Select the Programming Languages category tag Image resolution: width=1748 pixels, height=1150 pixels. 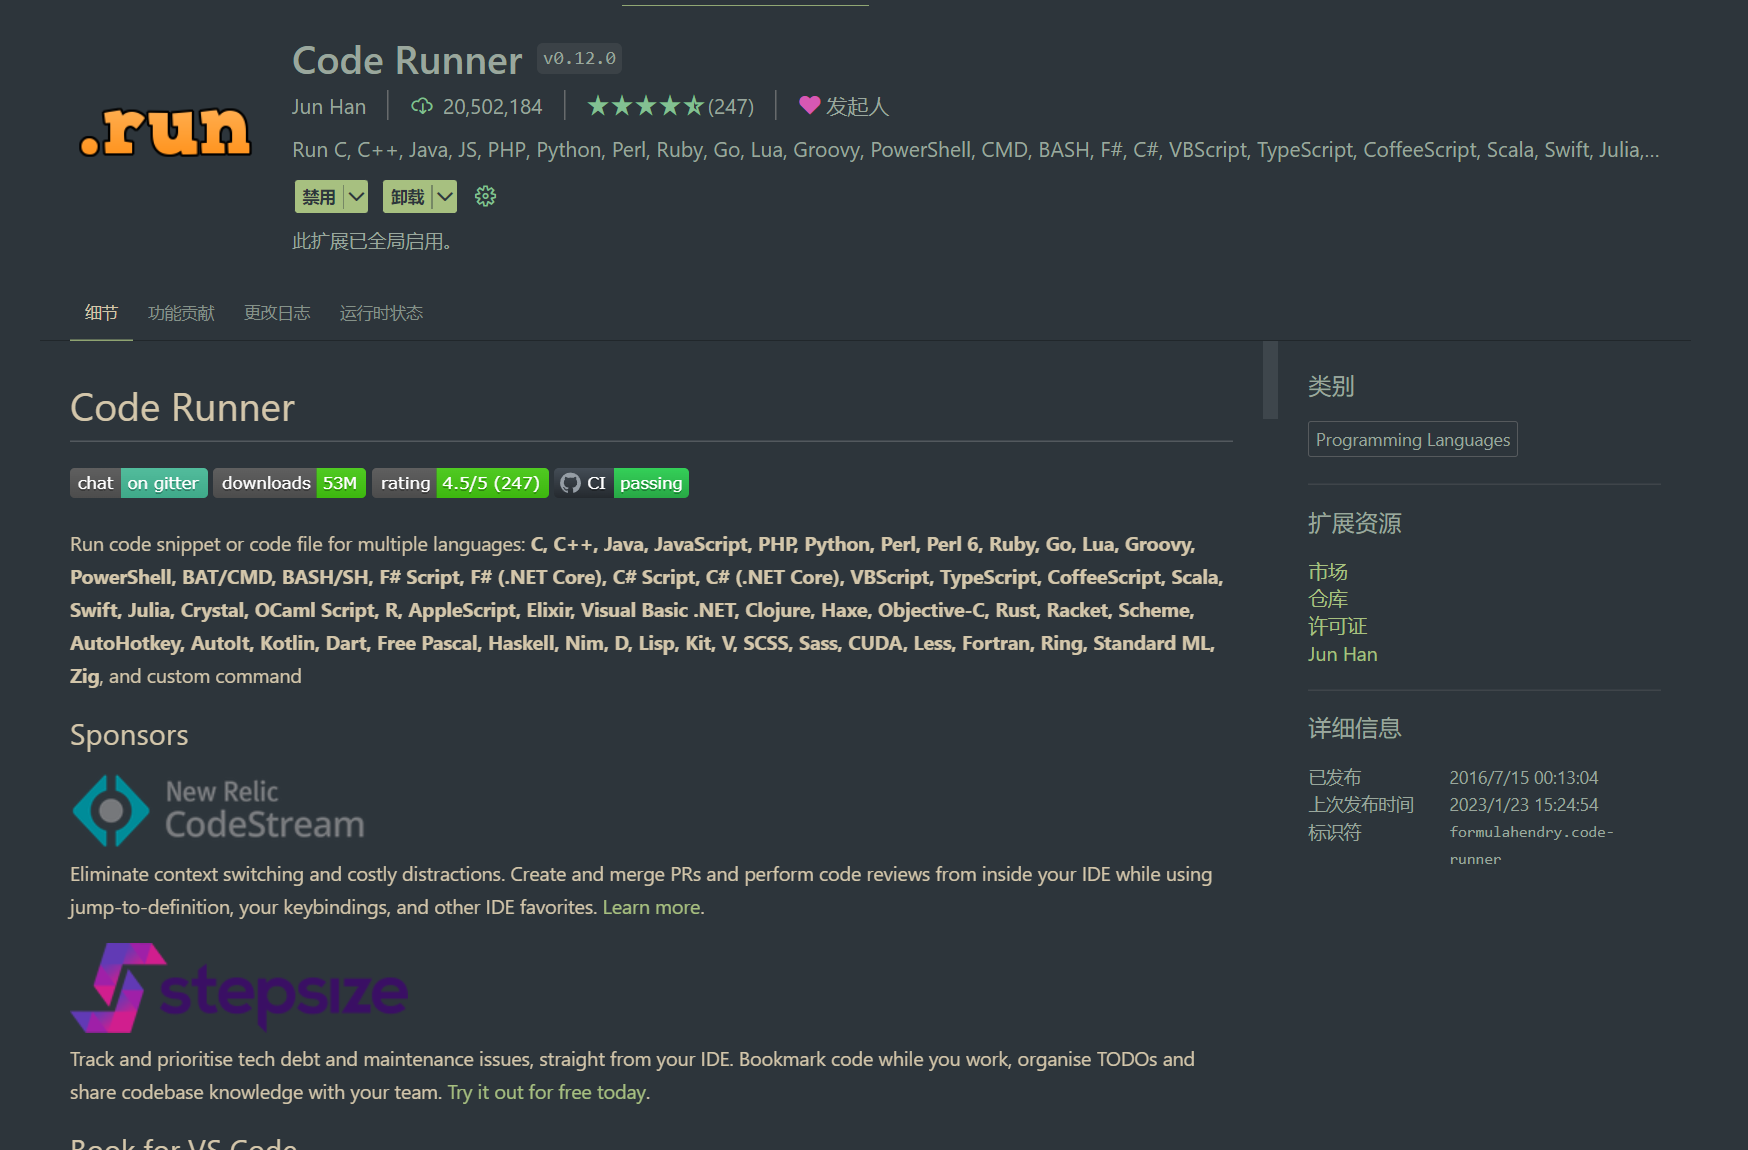(1413, 440)
